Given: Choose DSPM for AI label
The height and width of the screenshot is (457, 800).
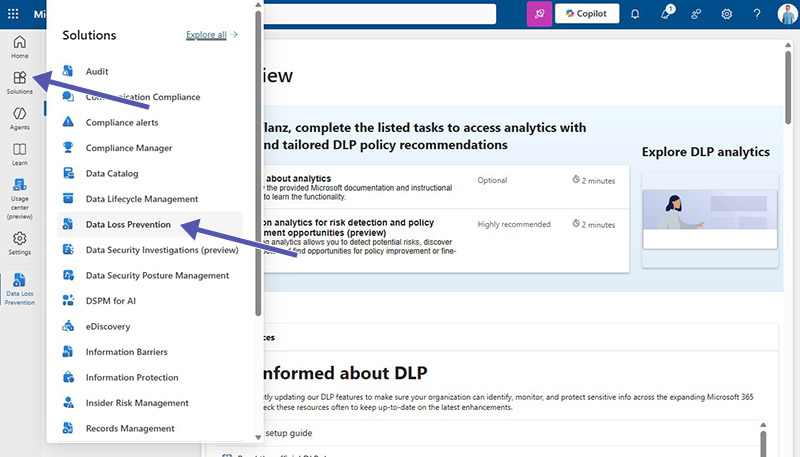Looking at the screenshot, I should click(x=111, y=301).
